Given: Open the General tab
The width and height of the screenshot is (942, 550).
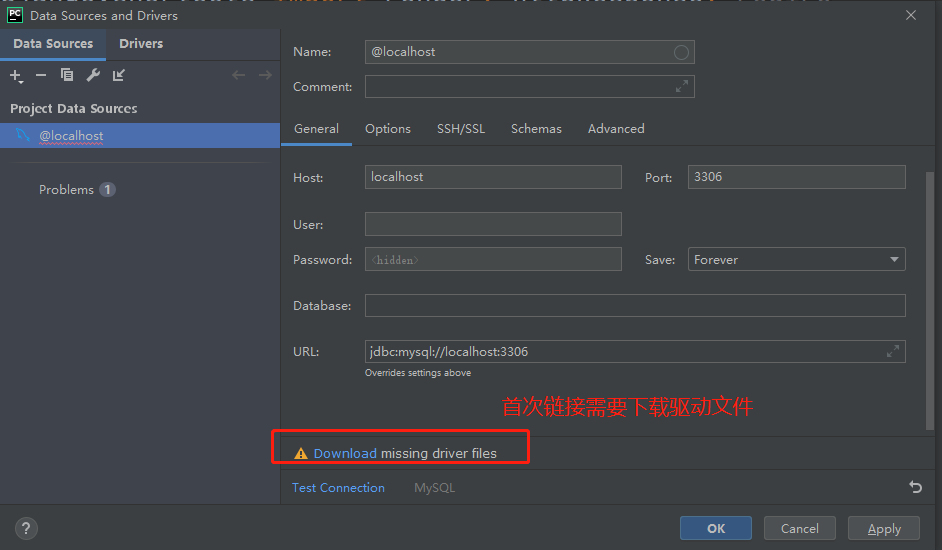Looking at the screenshot, I should tap(316, 129).
